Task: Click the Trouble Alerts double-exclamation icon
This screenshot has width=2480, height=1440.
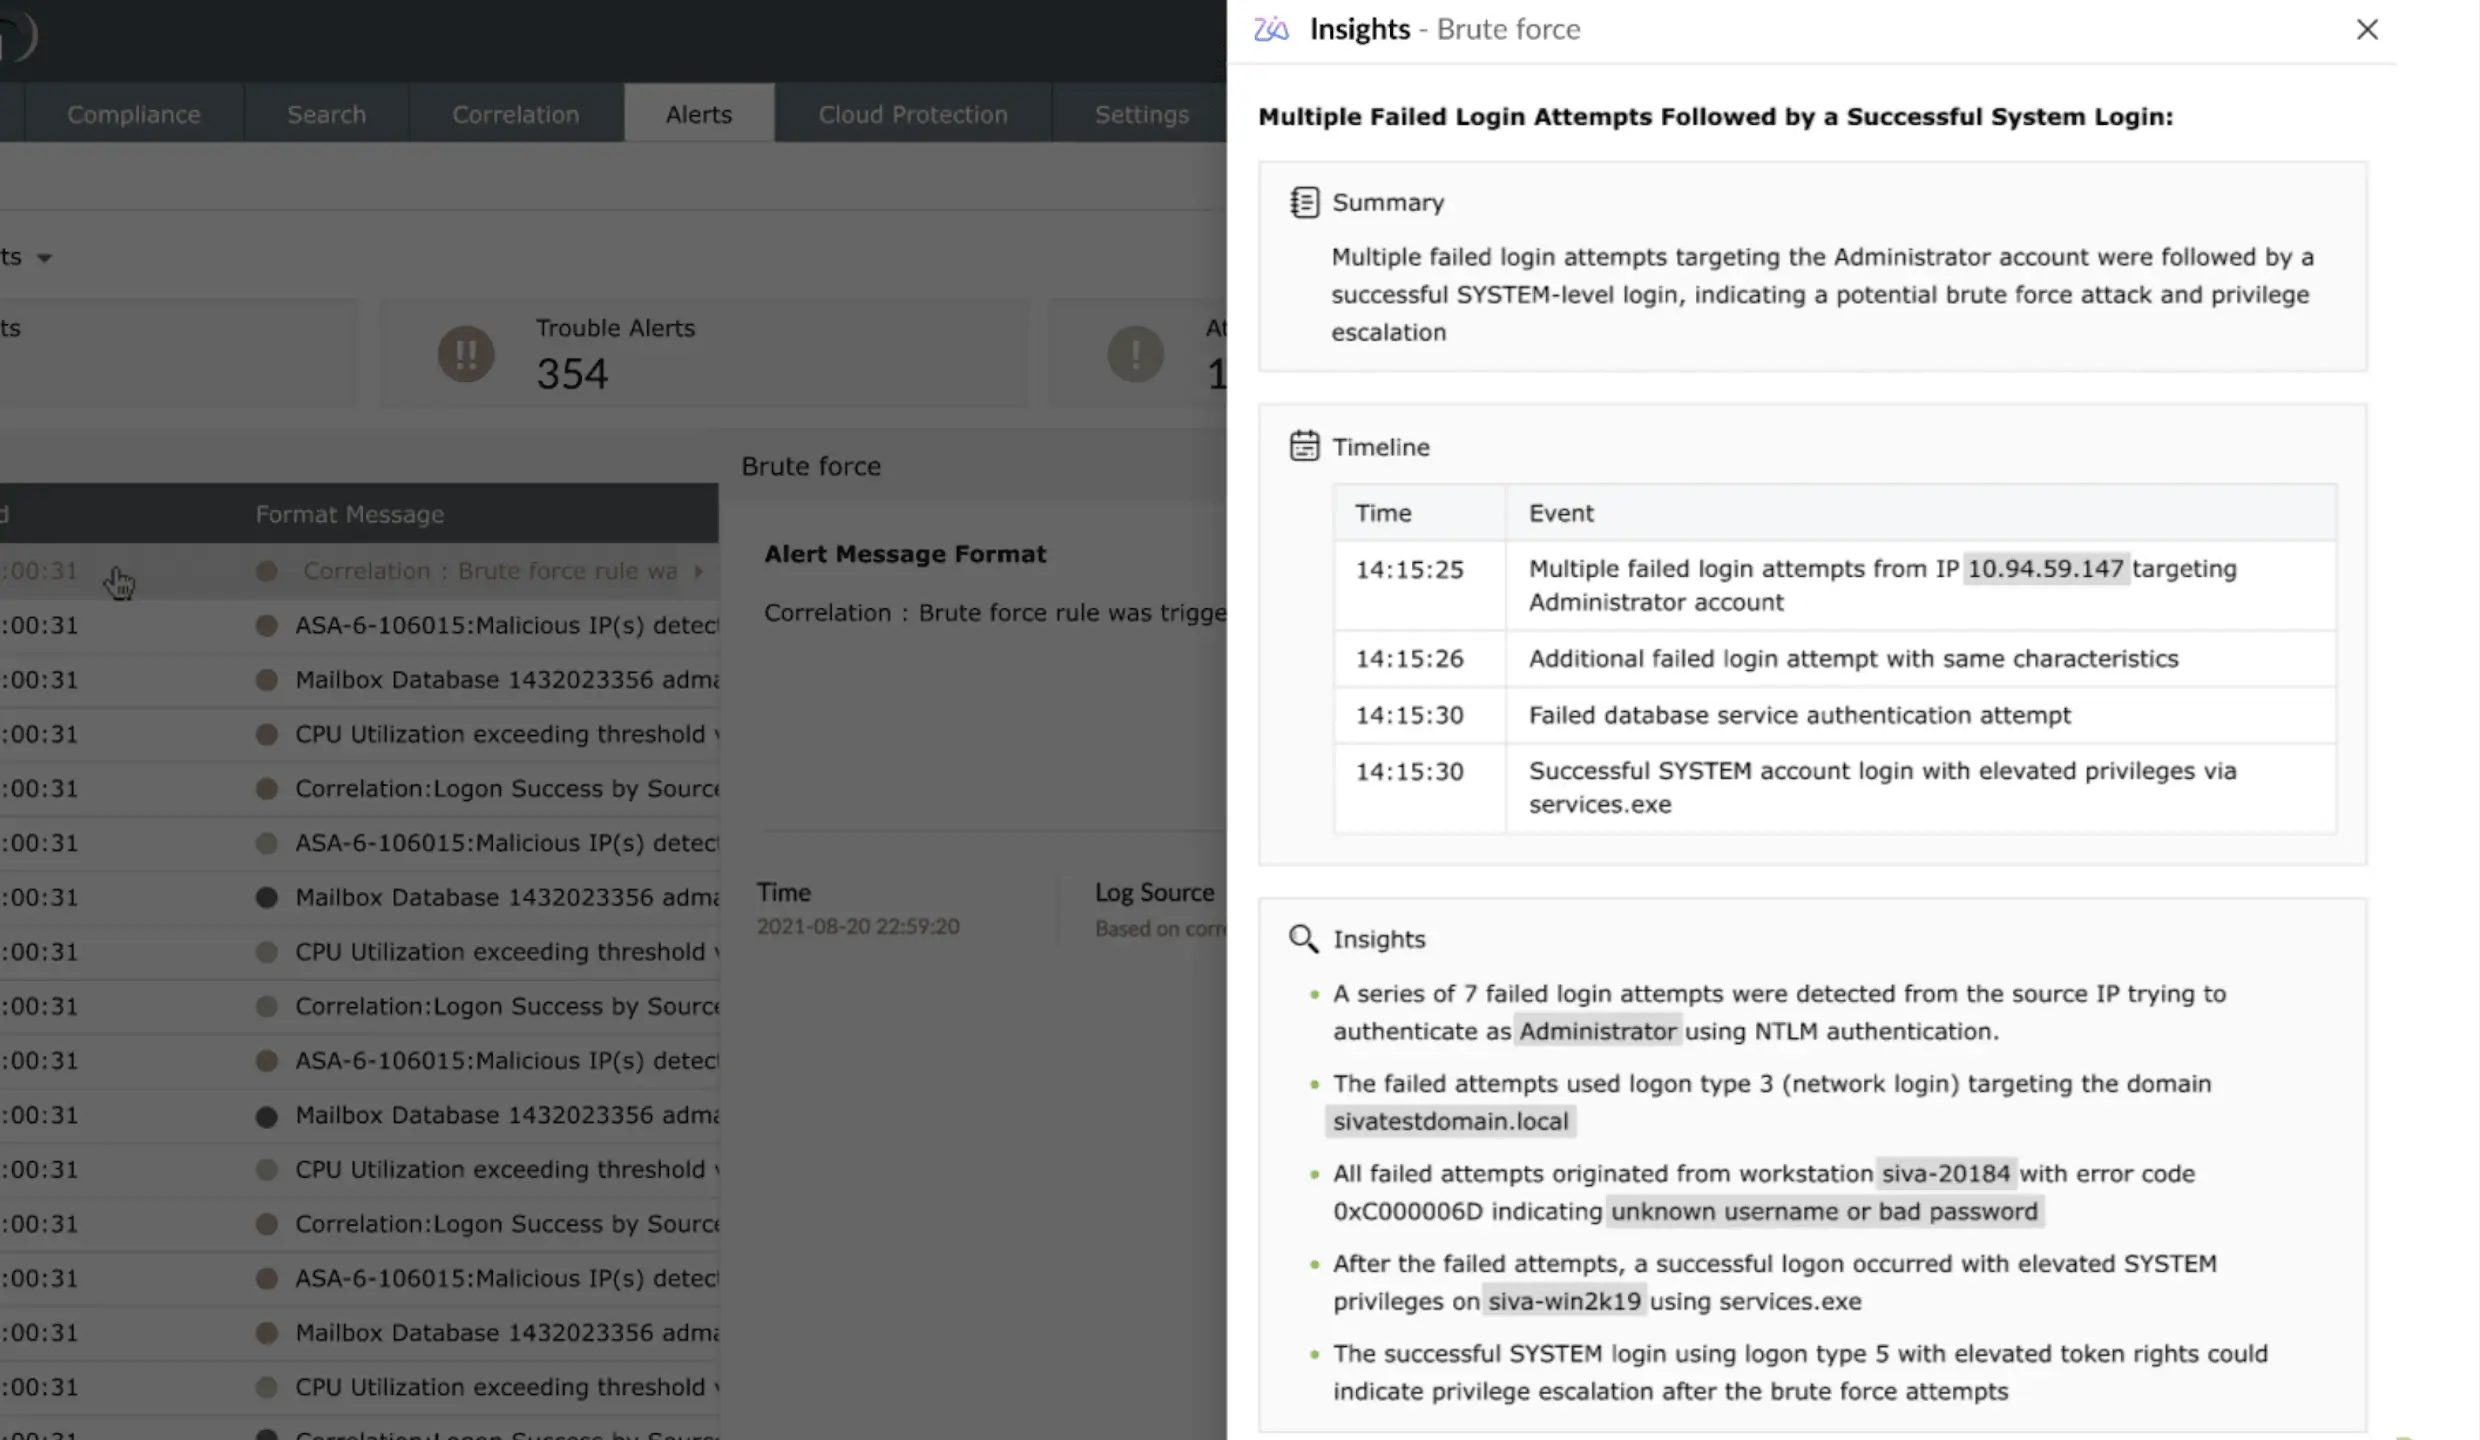Action: [466, 354]
